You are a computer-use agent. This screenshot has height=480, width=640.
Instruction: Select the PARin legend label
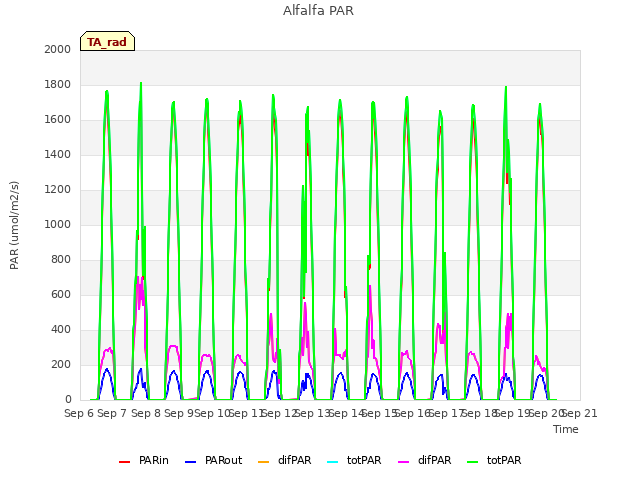tap(153, 460)
